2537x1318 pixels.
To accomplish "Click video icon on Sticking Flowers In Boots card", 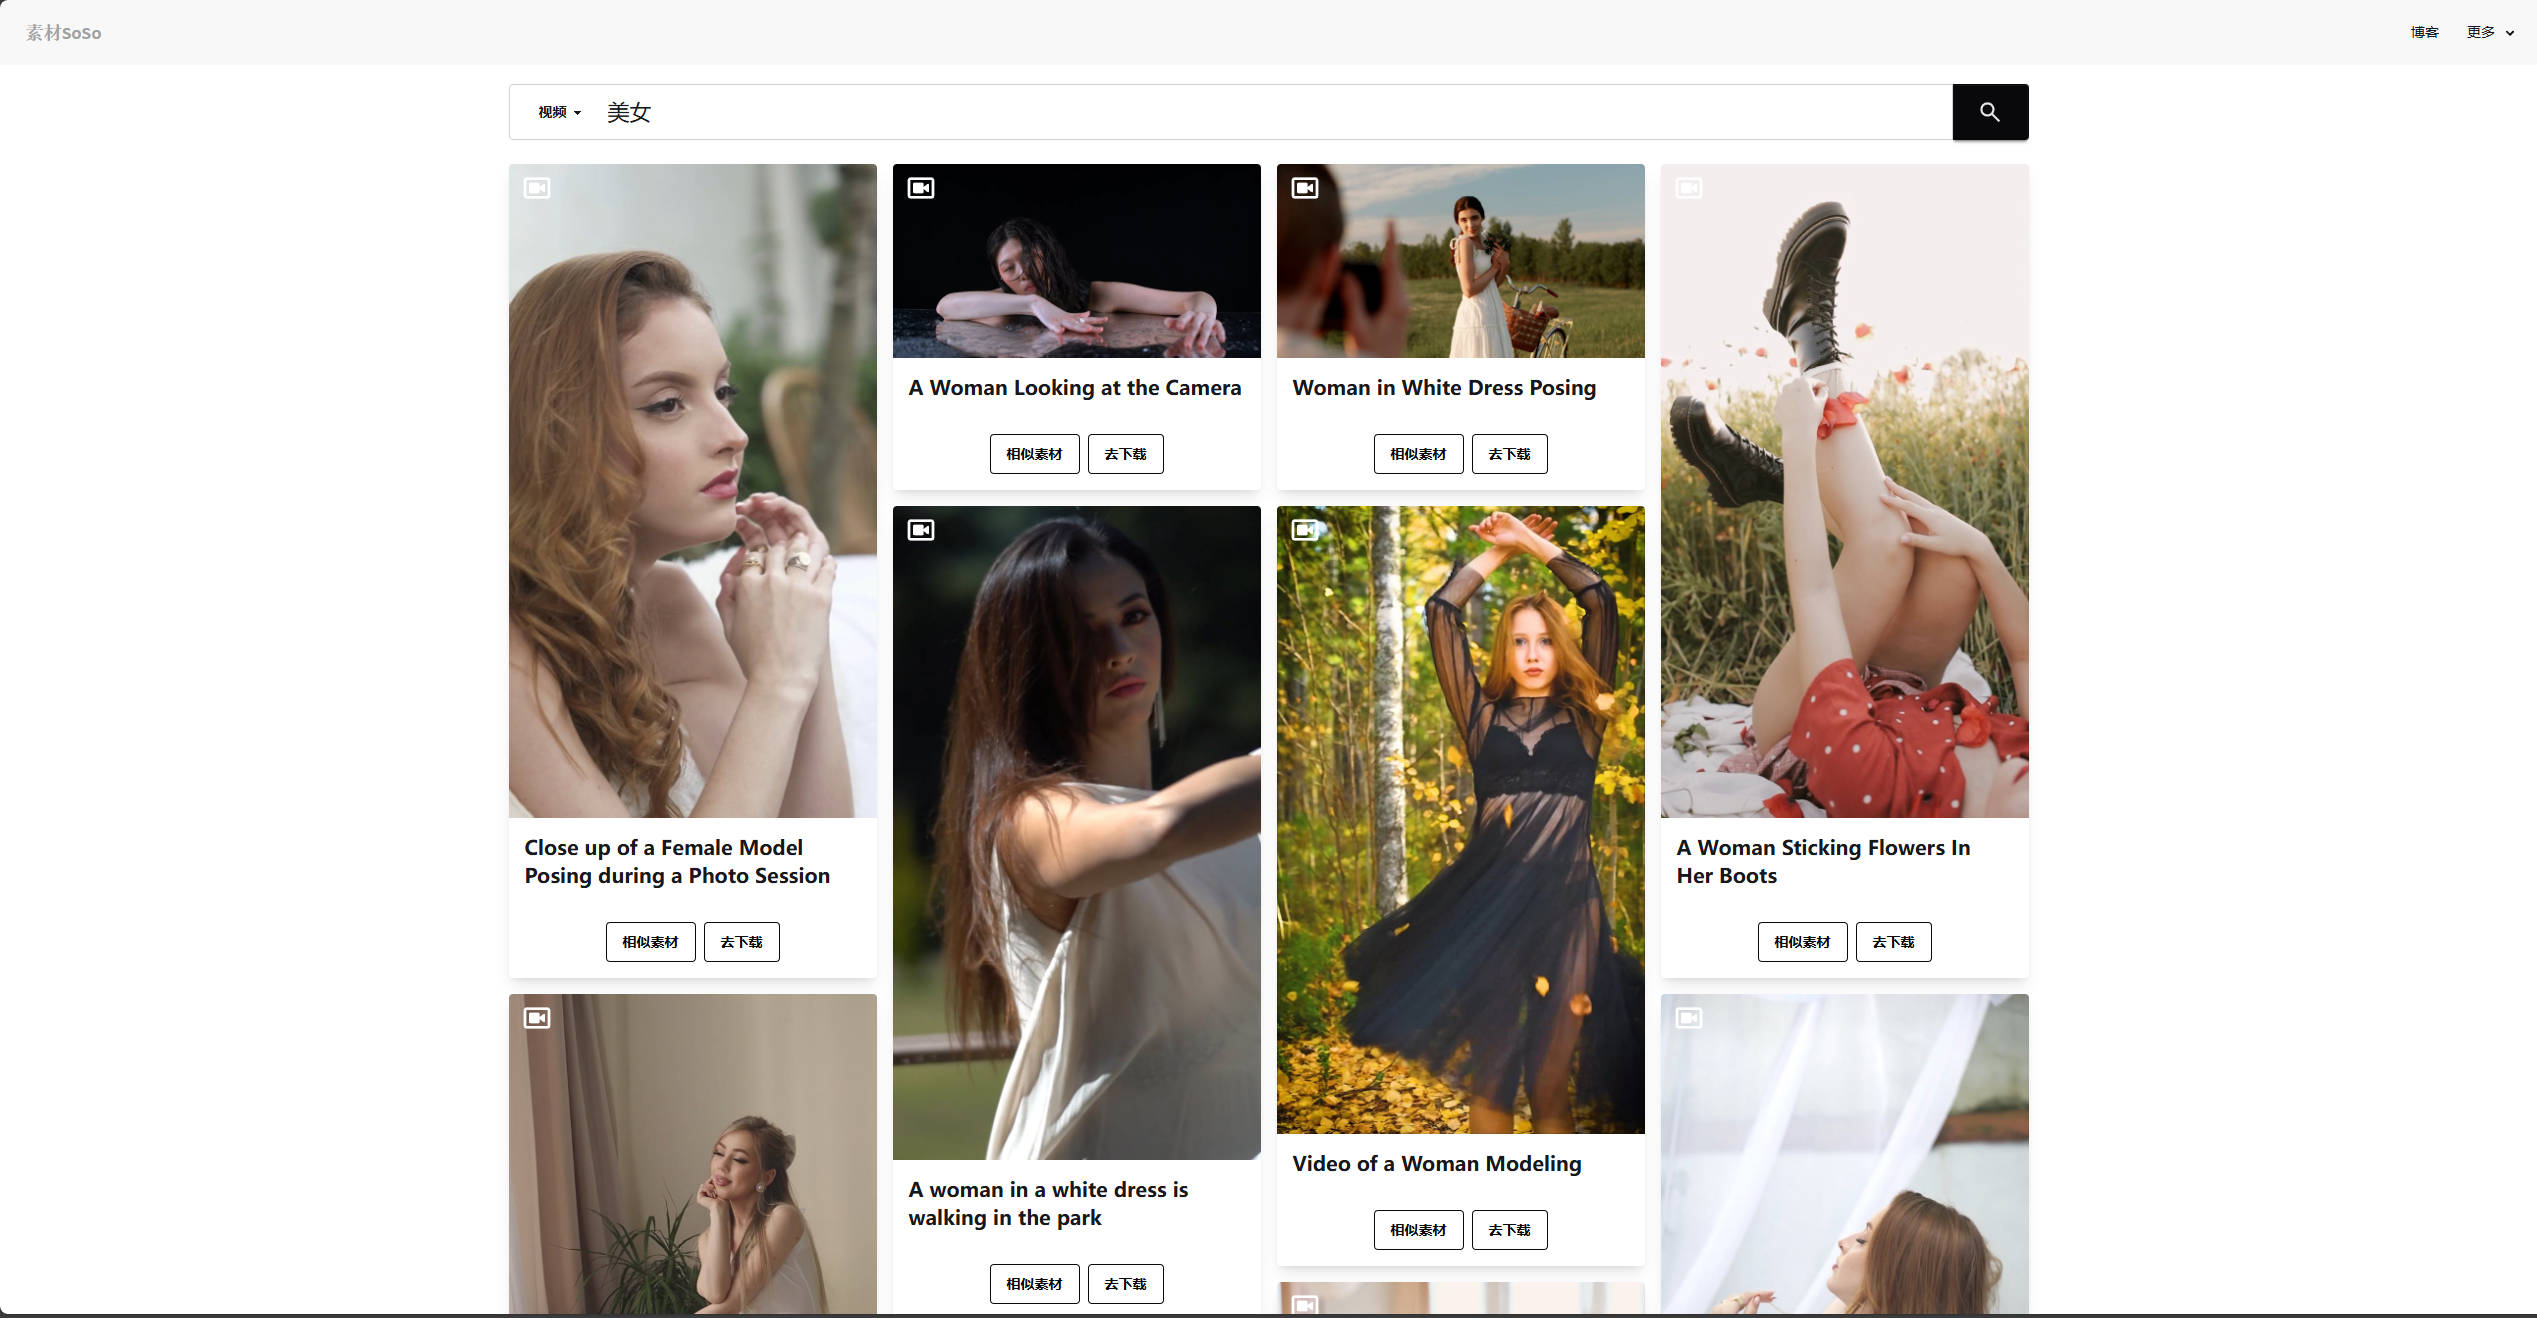I will tap(1688, 188).
